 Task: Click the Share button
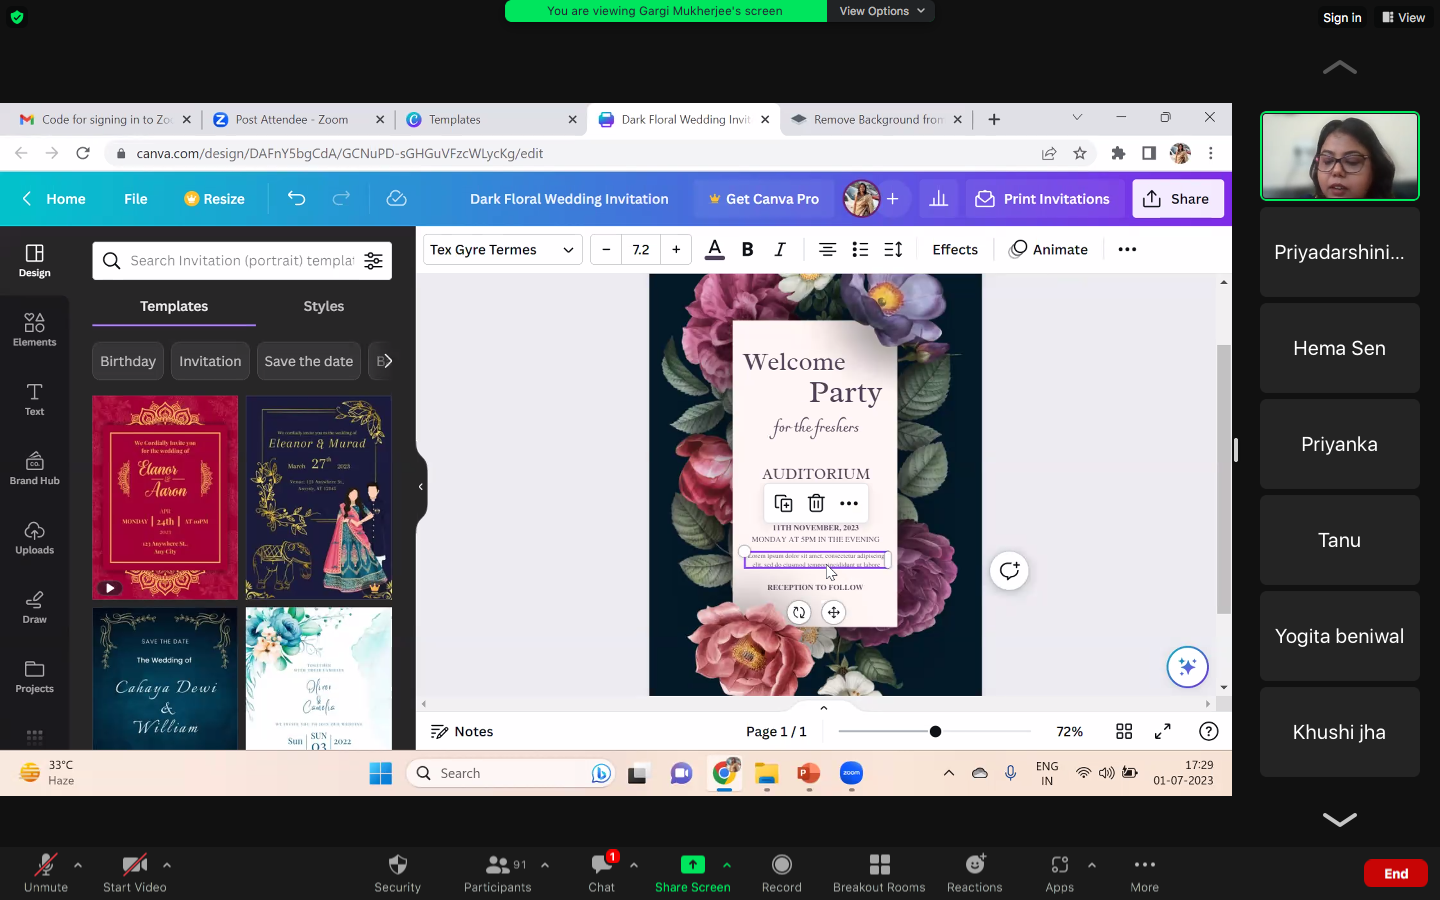[x=1177, y=199]
